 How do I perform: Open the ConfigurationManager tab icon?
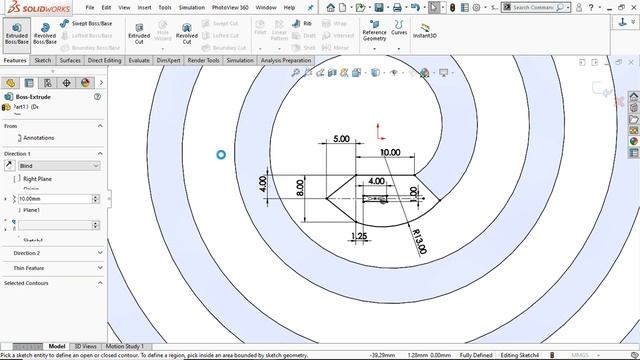click(x=48, y=83)
